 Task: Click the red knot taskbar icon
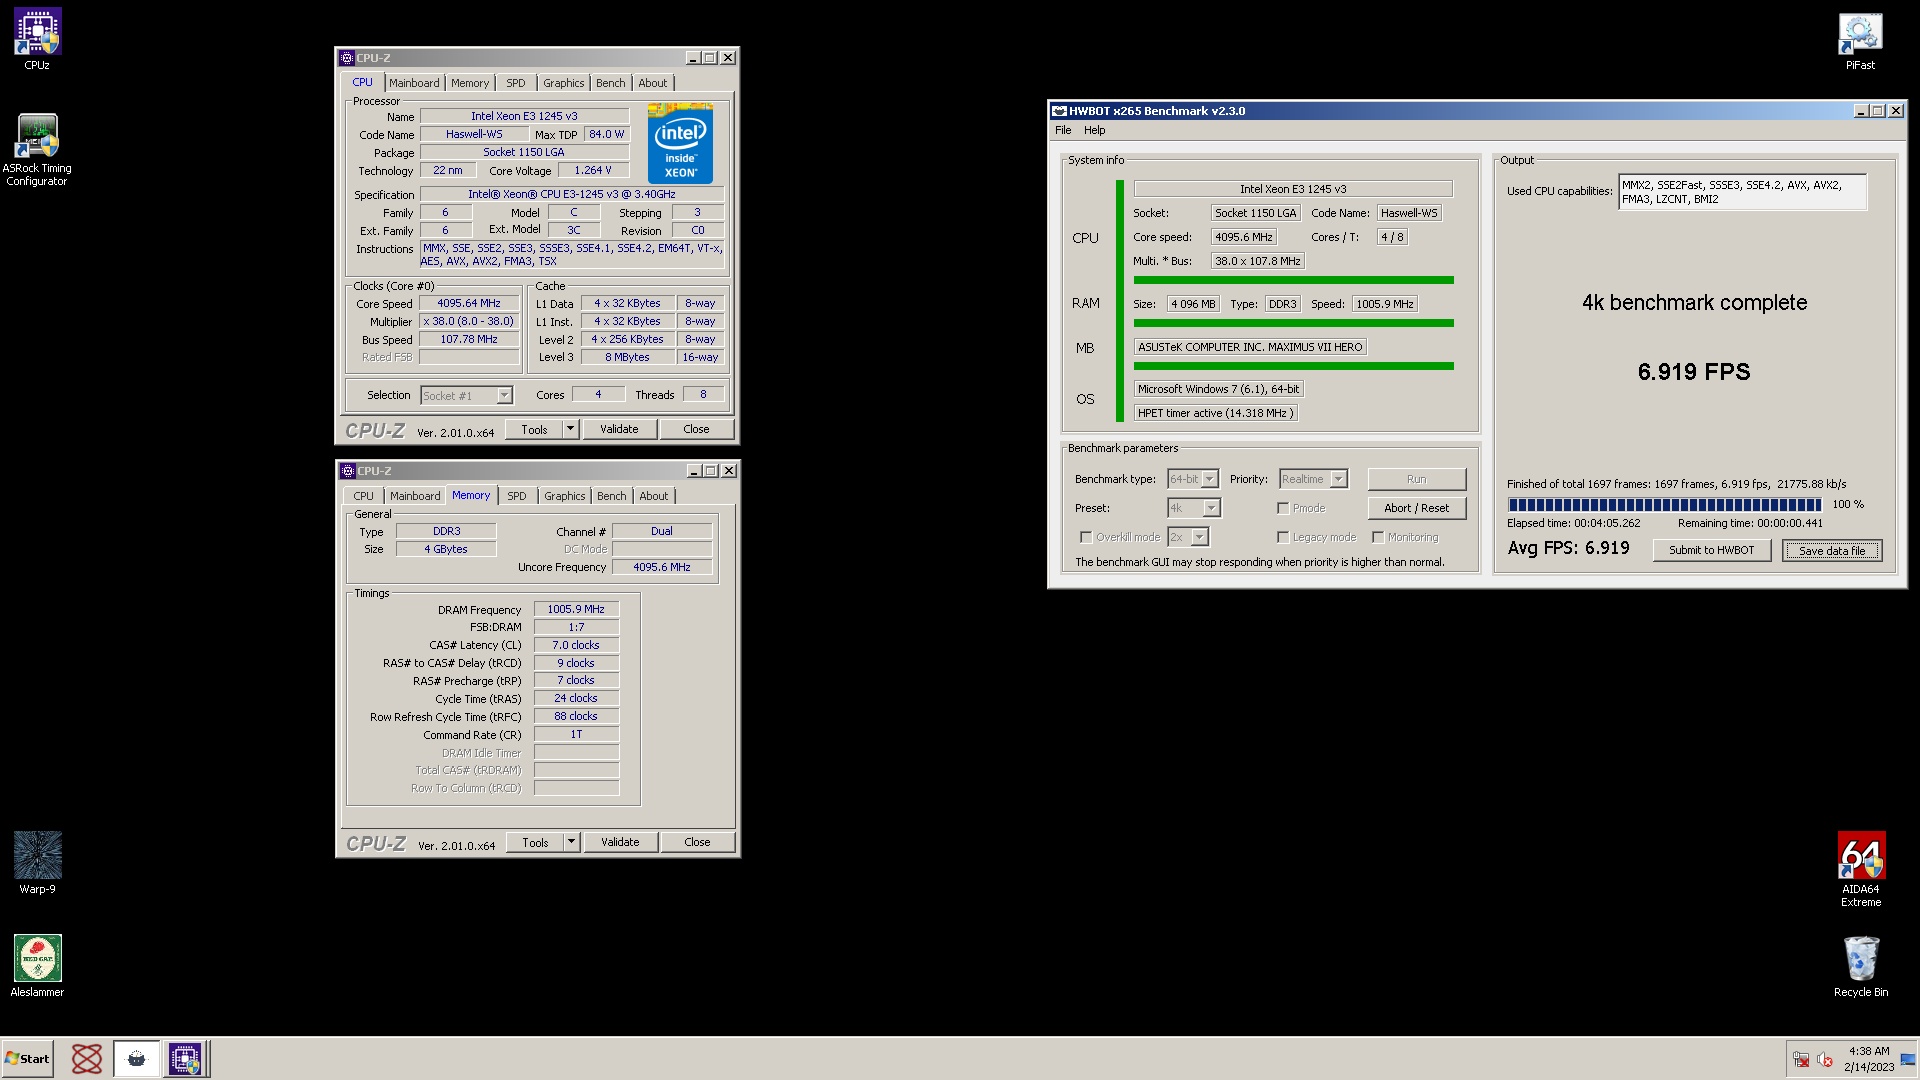tap(87, 1059)
